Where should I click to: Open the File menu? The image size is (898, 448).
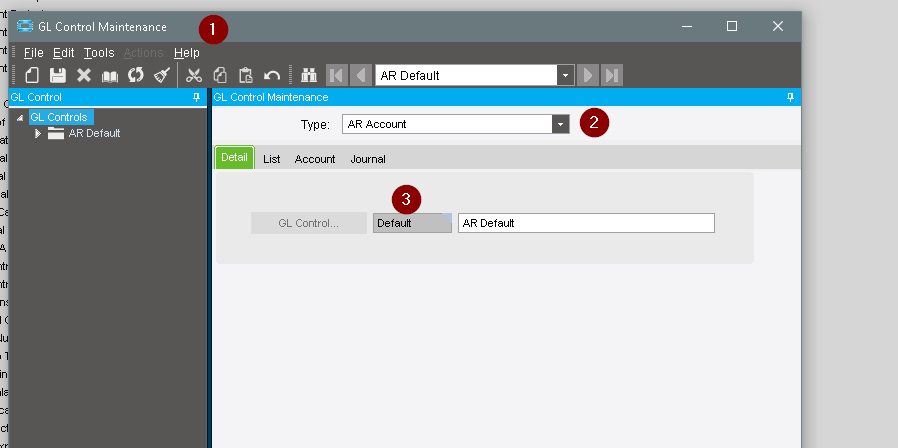click(x=33, y=53)
